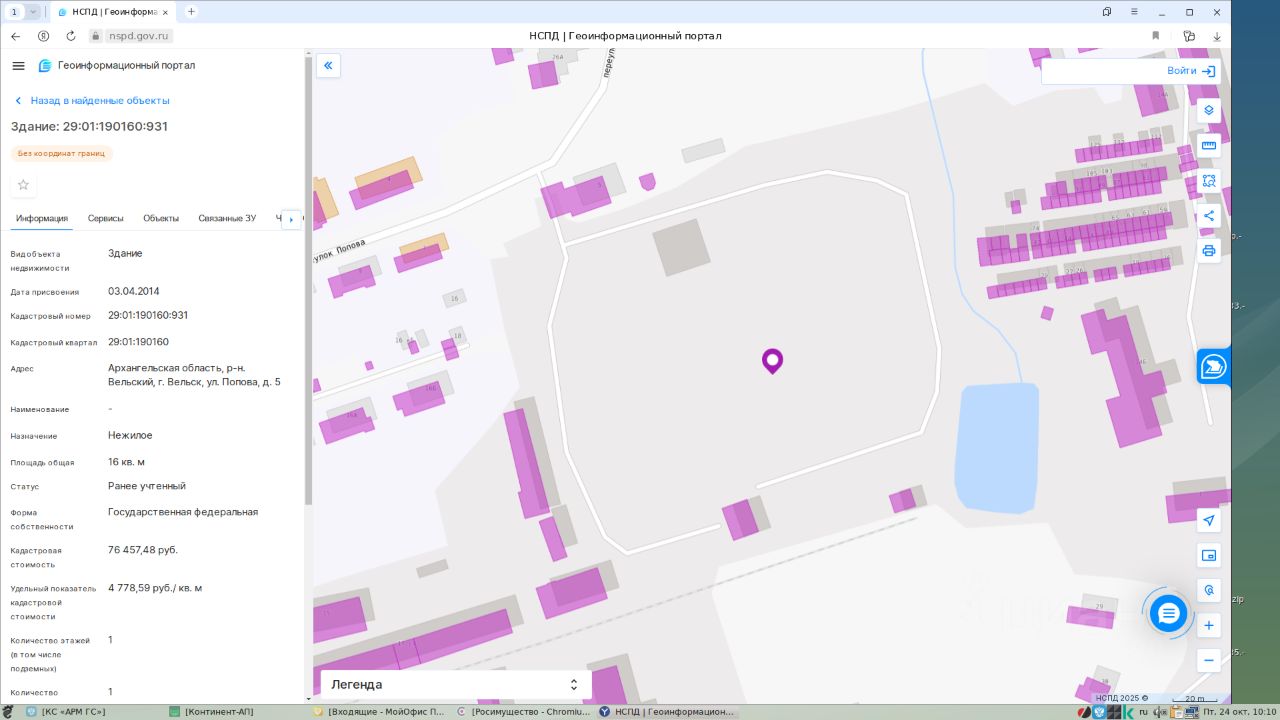Open the chat assistant bubble
1280x720 pixels.
click(x=1168, y=613)
